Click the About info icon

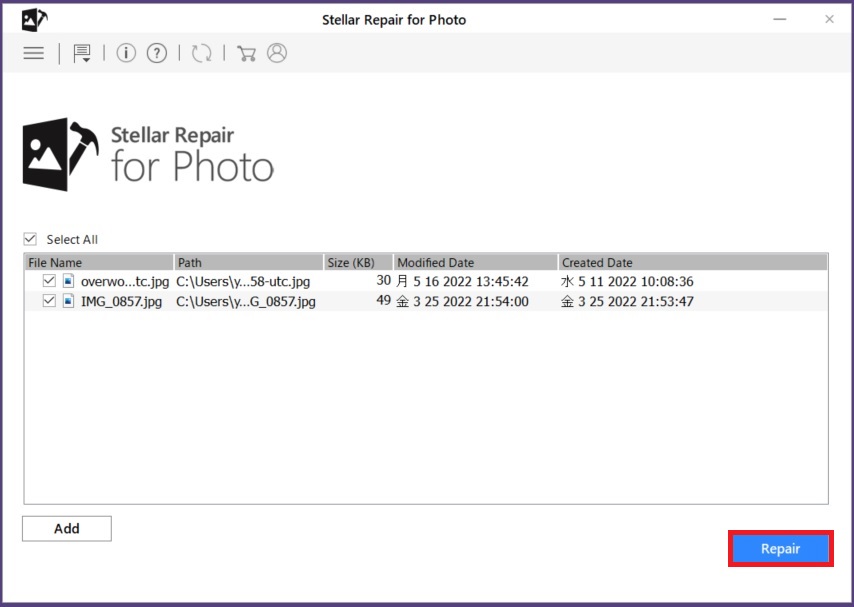click(126, 53)
